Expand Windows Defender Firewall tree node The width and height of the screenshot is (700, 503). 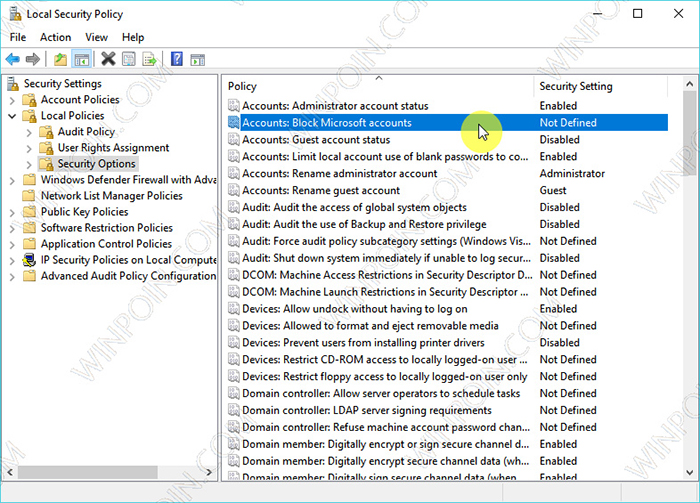point(12,180)
